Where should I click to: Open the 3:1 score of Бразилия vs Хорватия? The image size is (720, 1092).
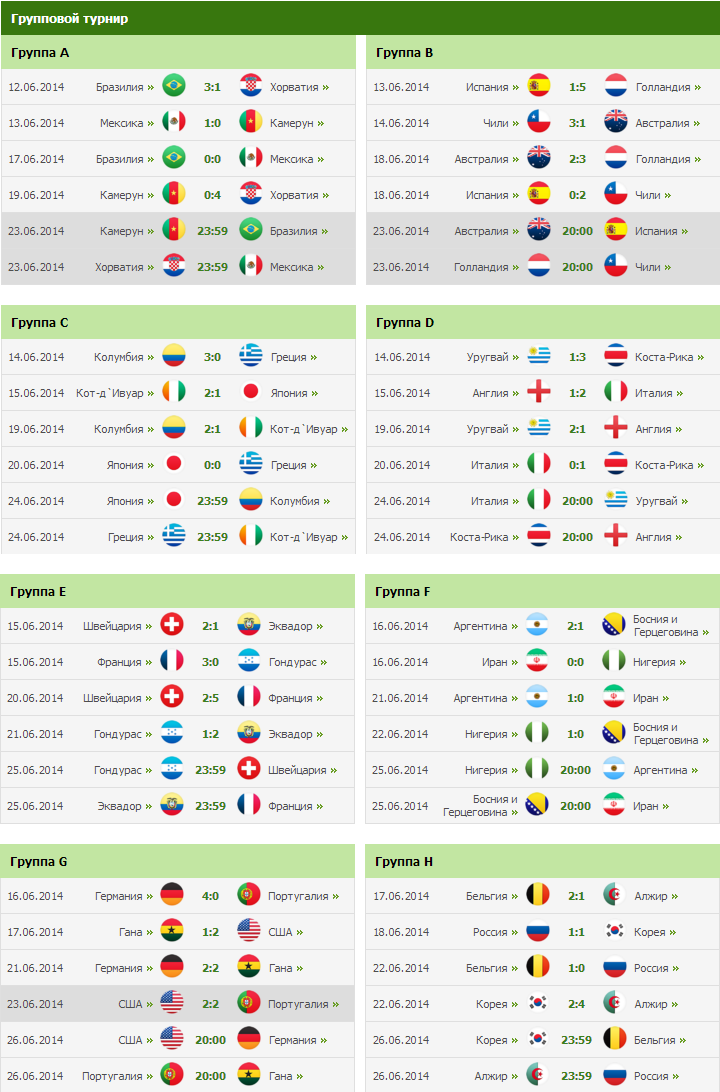[x=212, y=87]
